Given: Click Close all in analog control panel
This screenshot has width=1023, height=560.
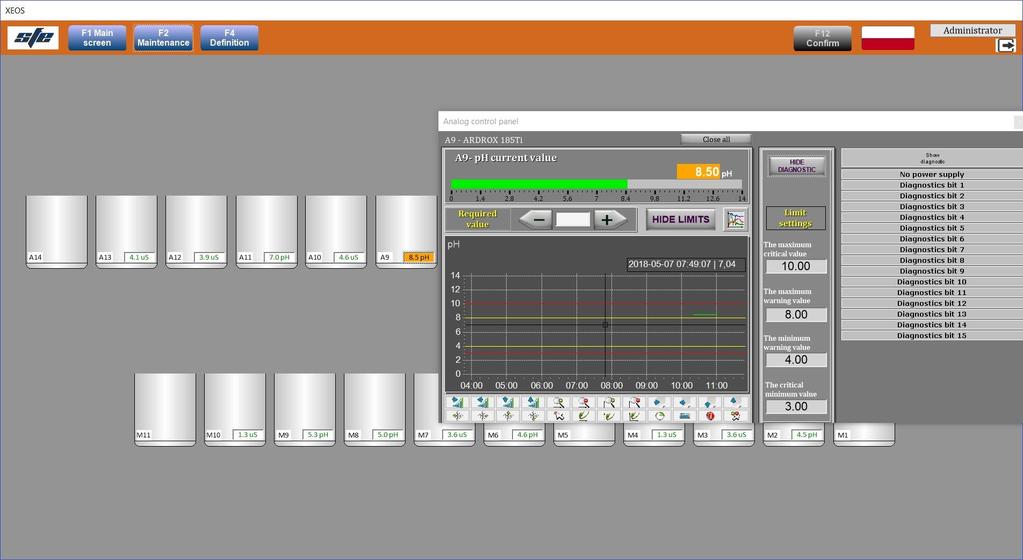Looking at the screenshot, I should [716, 139].
